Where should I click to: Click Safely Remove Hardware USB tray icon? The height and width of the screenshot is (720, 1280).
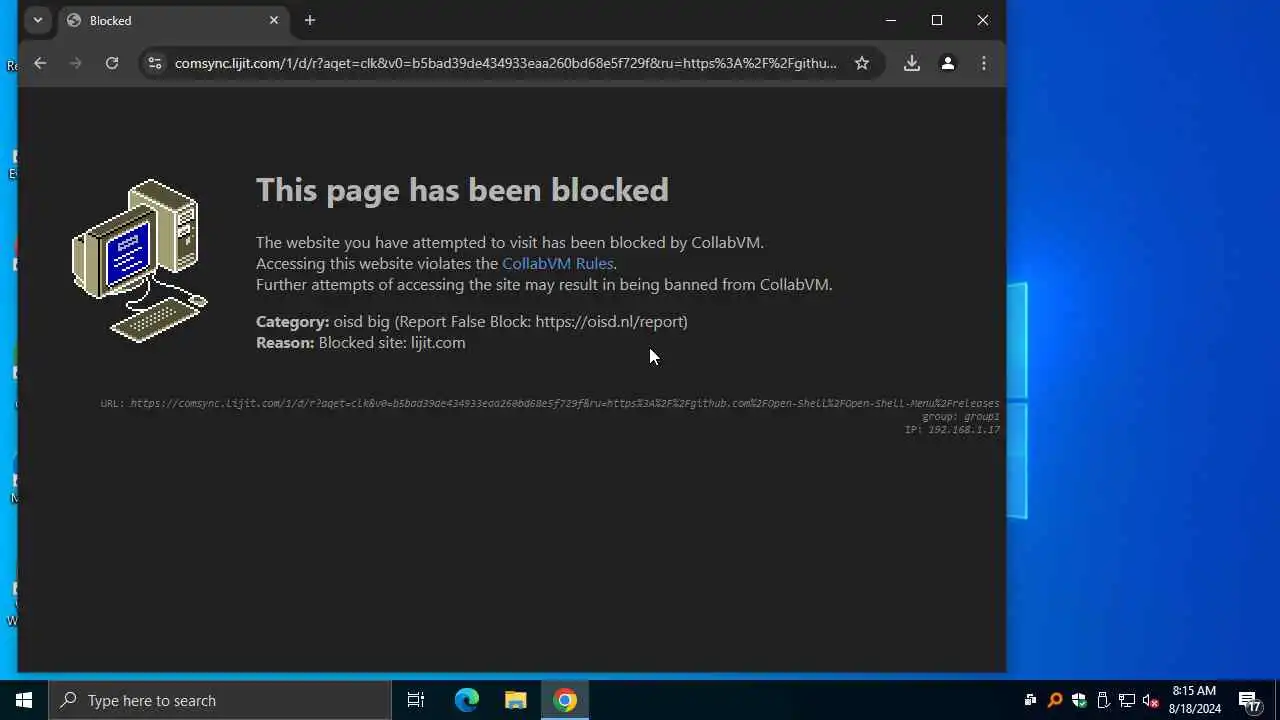1102,700
